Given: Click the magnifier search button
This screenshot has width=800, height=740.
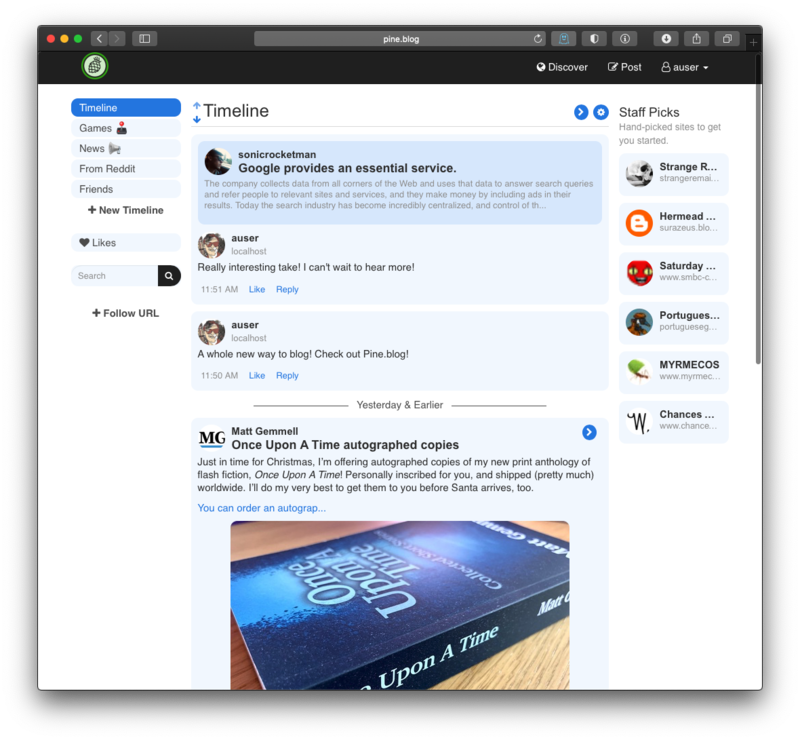Looking at the screenshot, I should tap(169, 276).
